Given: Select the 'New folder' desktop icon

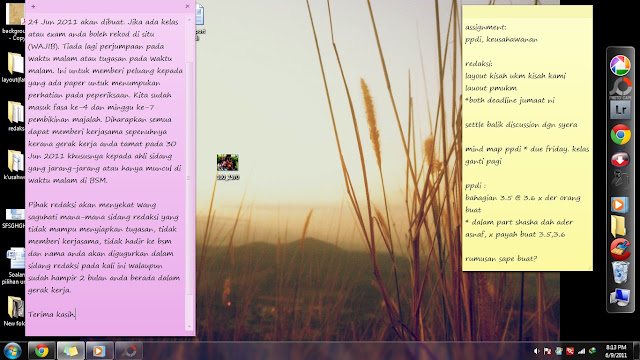Looking at the screenshot, I should (15, 310).
